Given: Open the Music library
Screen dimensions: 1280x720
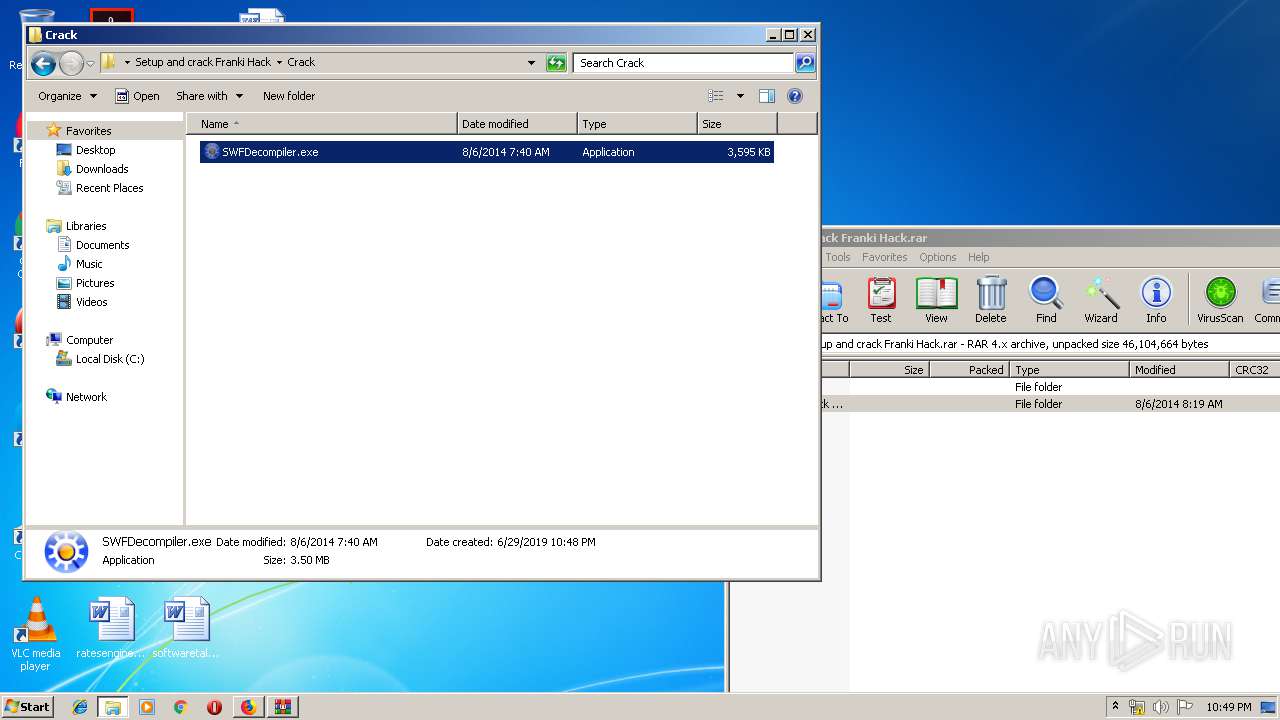Looking at the screenshot, I should tap(89, 264).
